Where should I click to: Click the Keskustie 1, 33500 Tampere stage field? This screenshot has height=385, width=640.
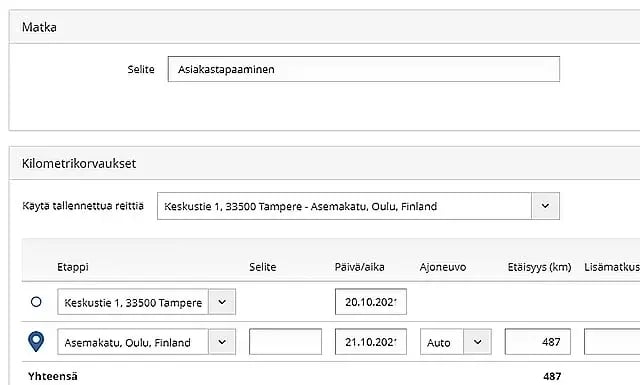coord(133,302)
